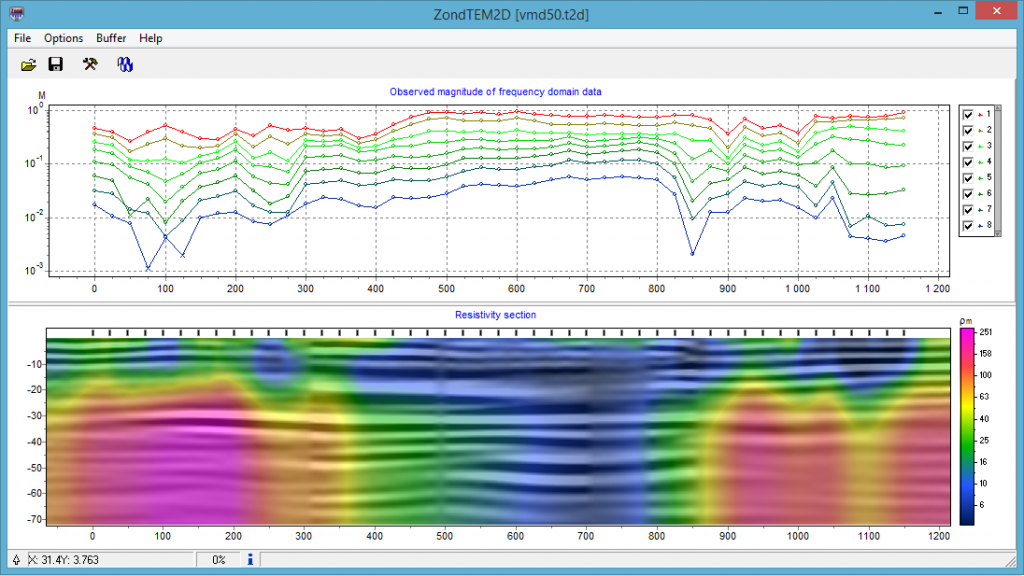The width and height of the screenshot is (1024, 576).
Task: Click the Resistivity section title
Action: coord(495,315)
